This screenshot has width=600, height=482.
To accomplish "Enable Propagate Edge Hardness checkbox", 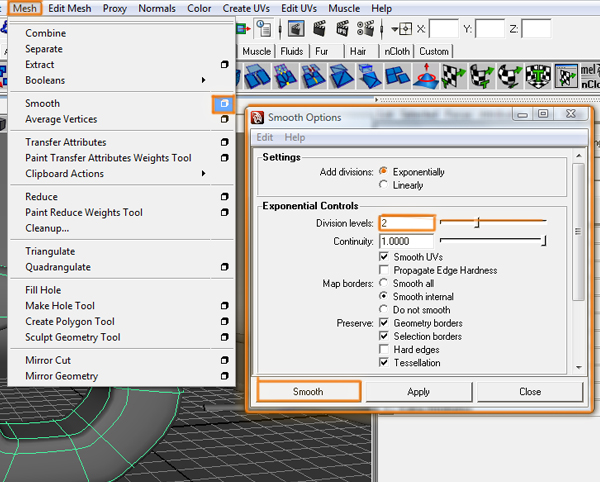I will click(x=385, y=270).
